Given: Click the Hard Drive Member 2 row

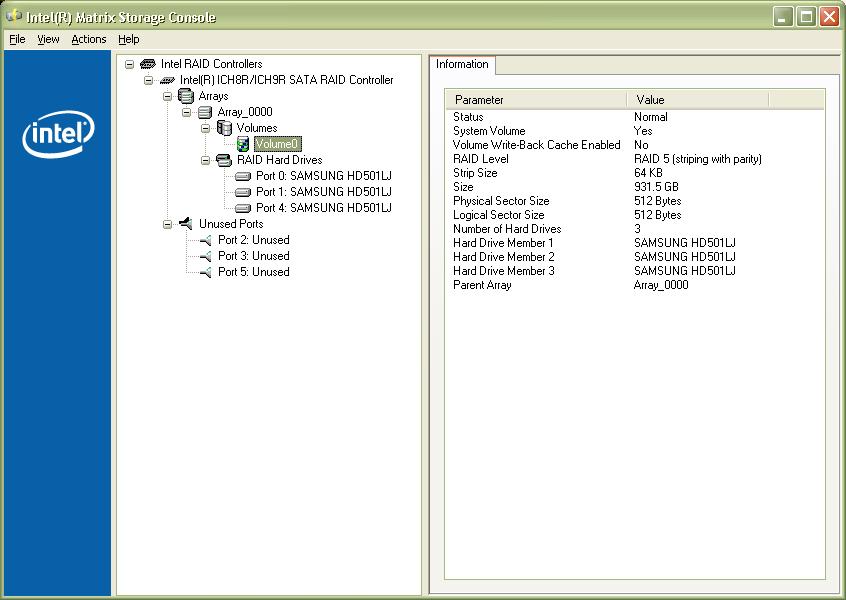Looking at the screenshot, I should (x=634, y=257).
